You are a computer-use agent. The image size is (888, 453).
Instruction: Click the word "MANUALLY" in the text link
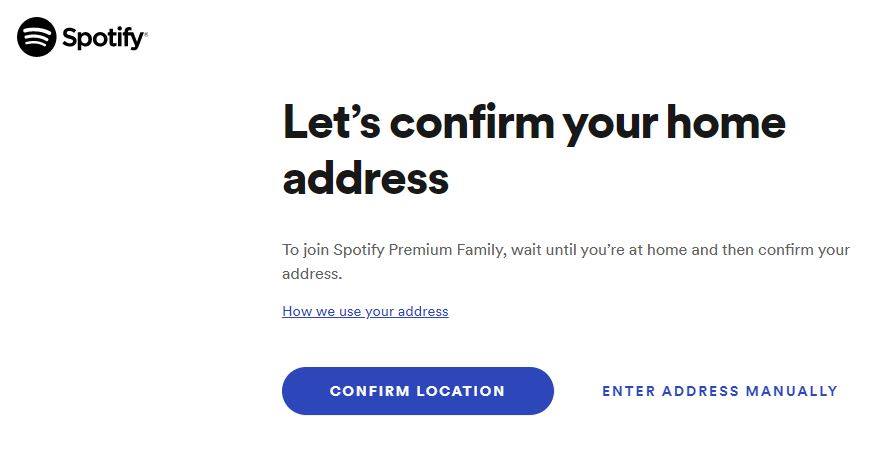pyautogui.click(x=792, y=391)
